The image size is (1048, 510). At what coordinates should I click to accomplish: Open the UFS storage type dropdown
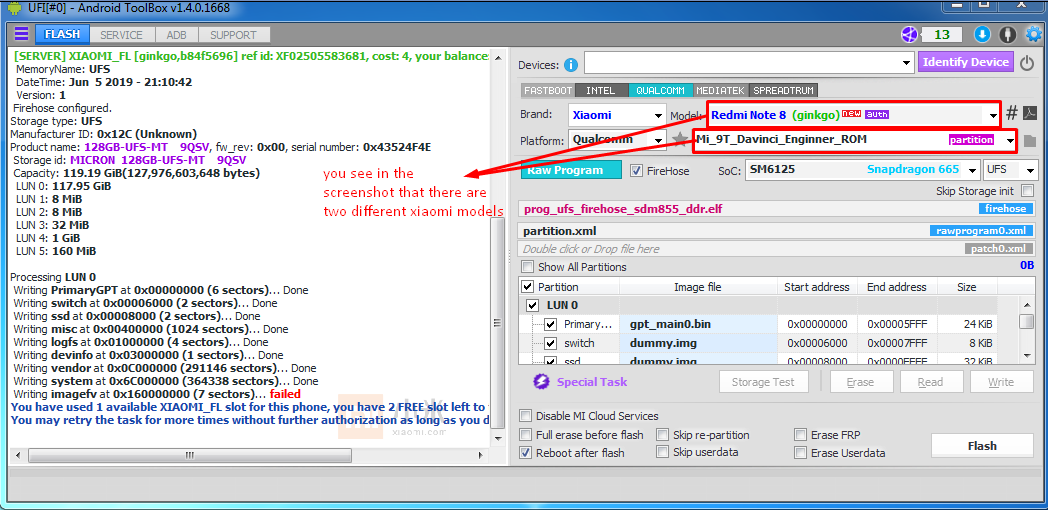tap(1011, 170)
